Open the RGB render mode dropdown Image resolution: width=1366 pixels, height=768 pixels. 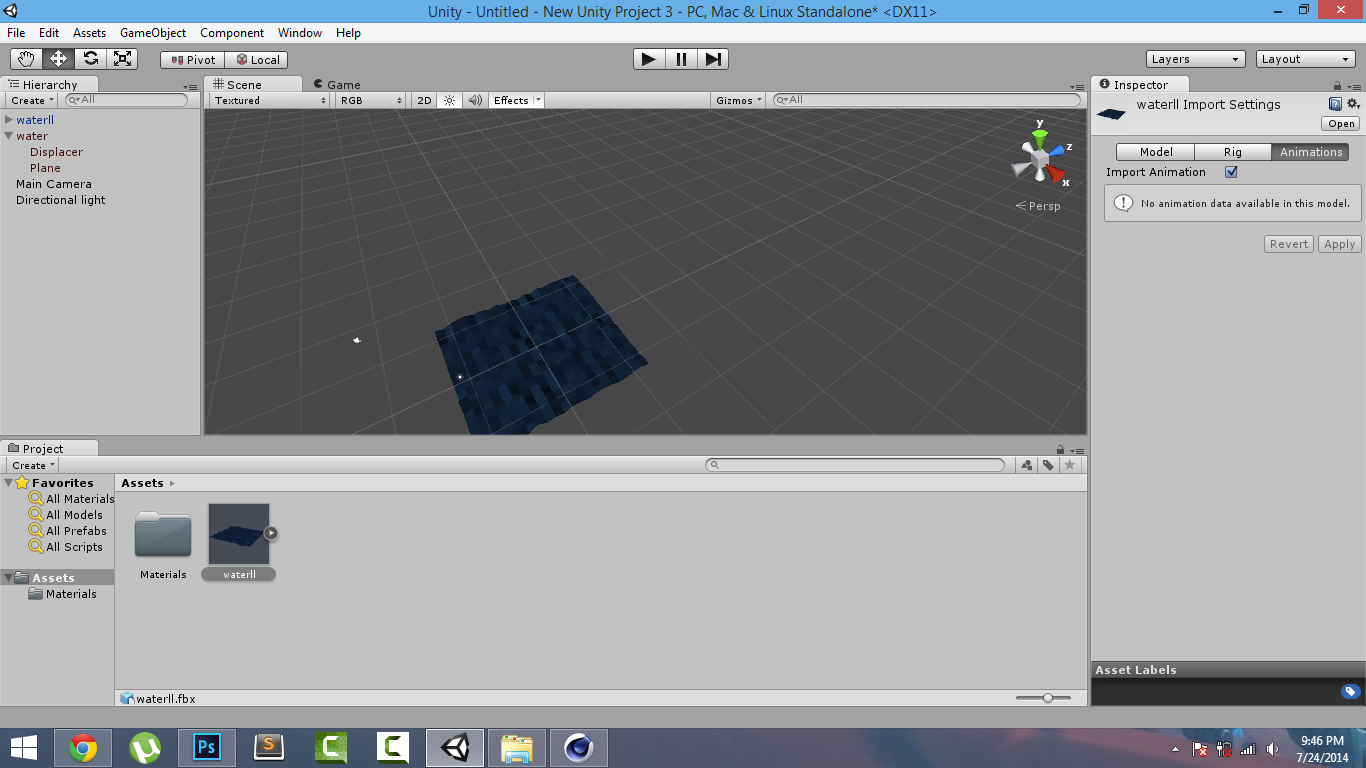[370, 100]
